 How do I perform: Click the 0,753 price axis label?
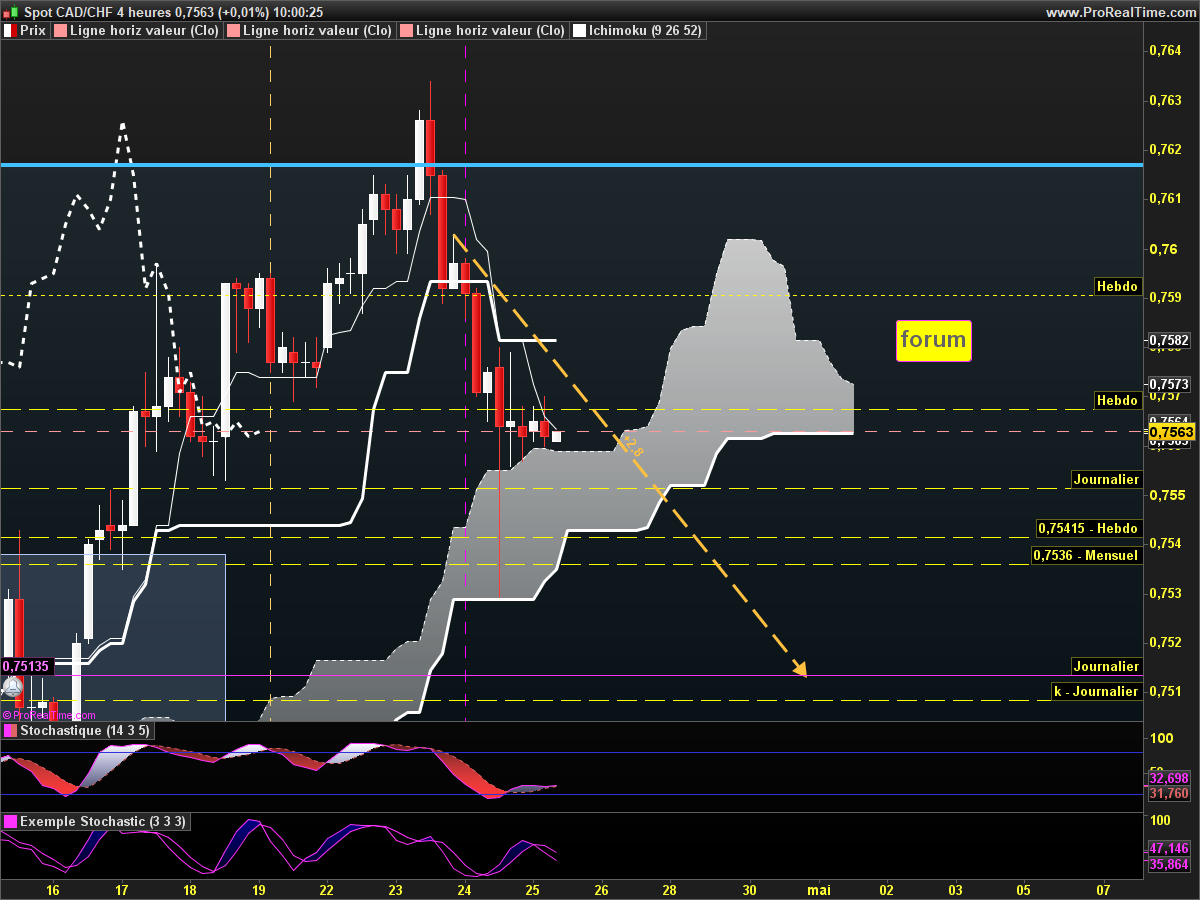(1165, 593)
